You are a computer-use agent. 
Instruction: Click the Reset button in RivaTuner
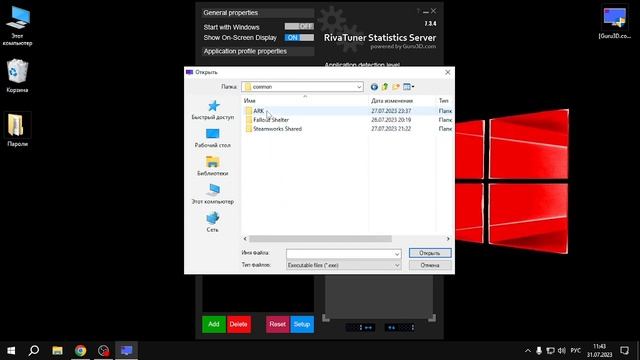(278, 324)
